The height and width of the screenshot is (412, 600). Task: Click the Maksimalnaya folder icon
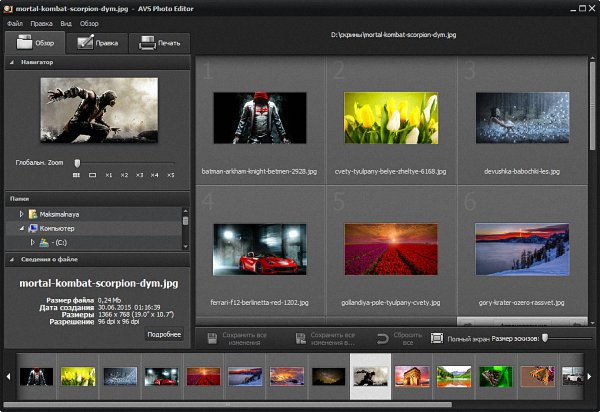point(33,214)
